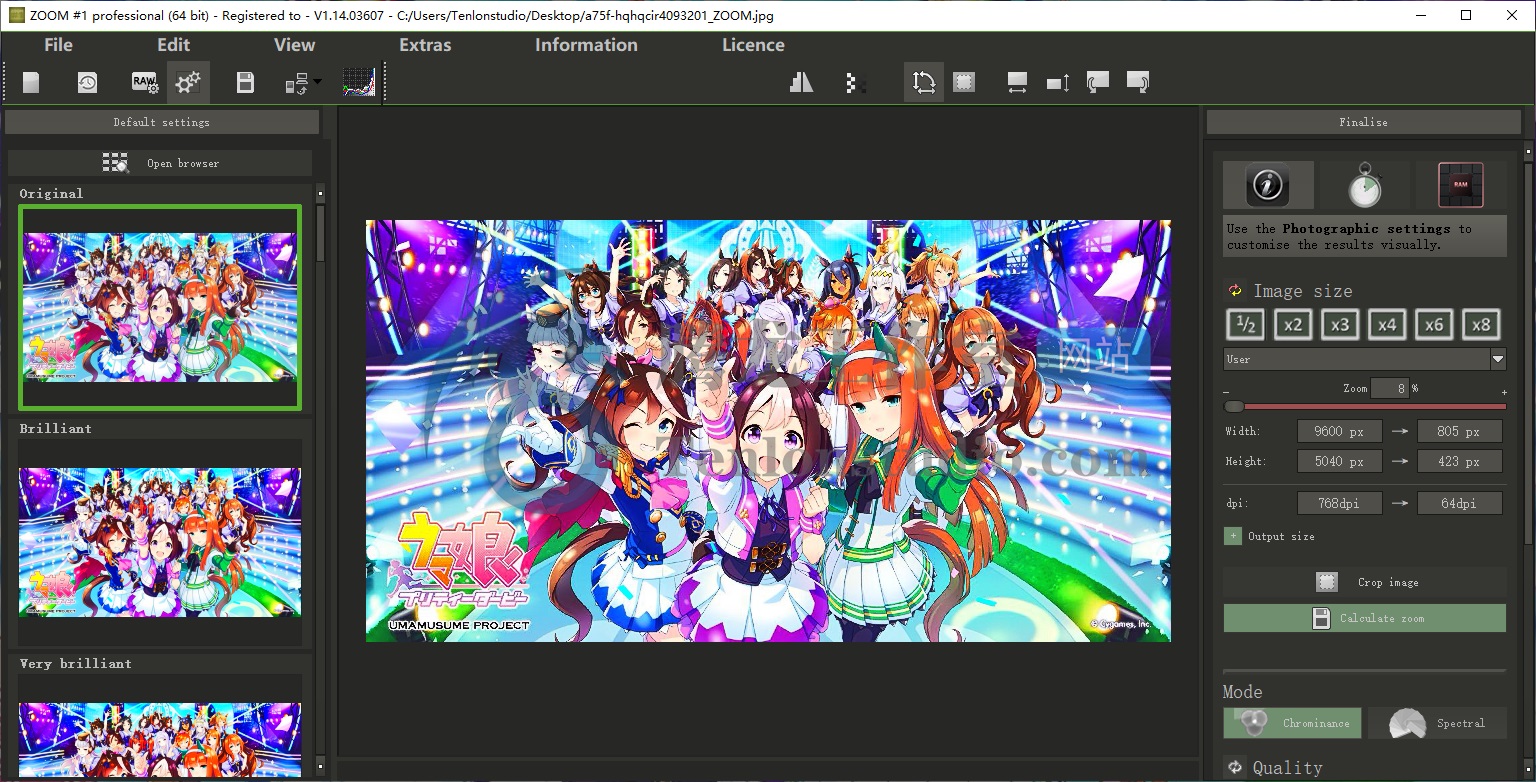Rotate image right icon
Screen dimensions: 1536x782
click(x=1138, y=81)
